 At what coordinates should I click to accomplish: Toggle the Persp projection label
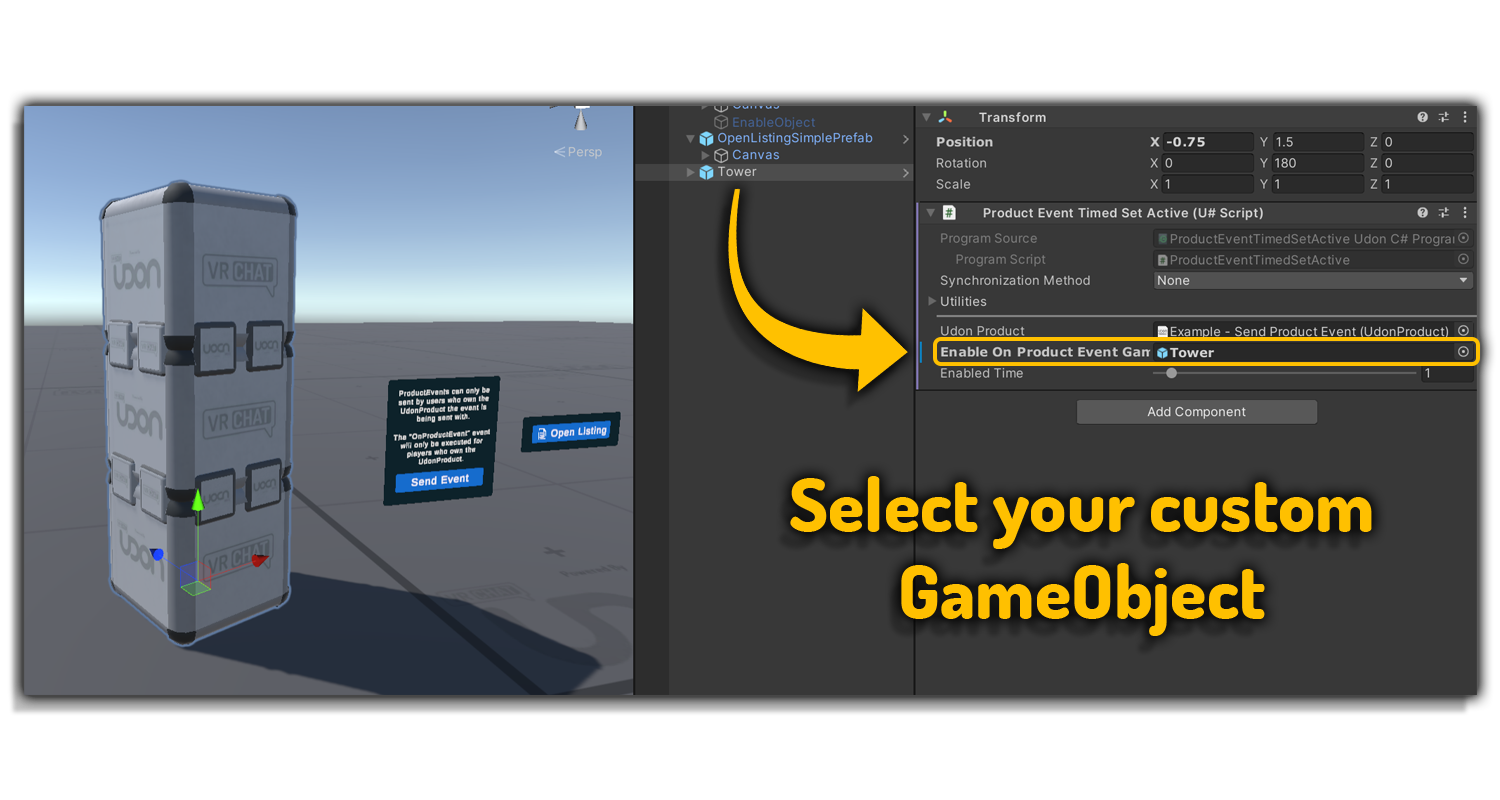[579, 152]
